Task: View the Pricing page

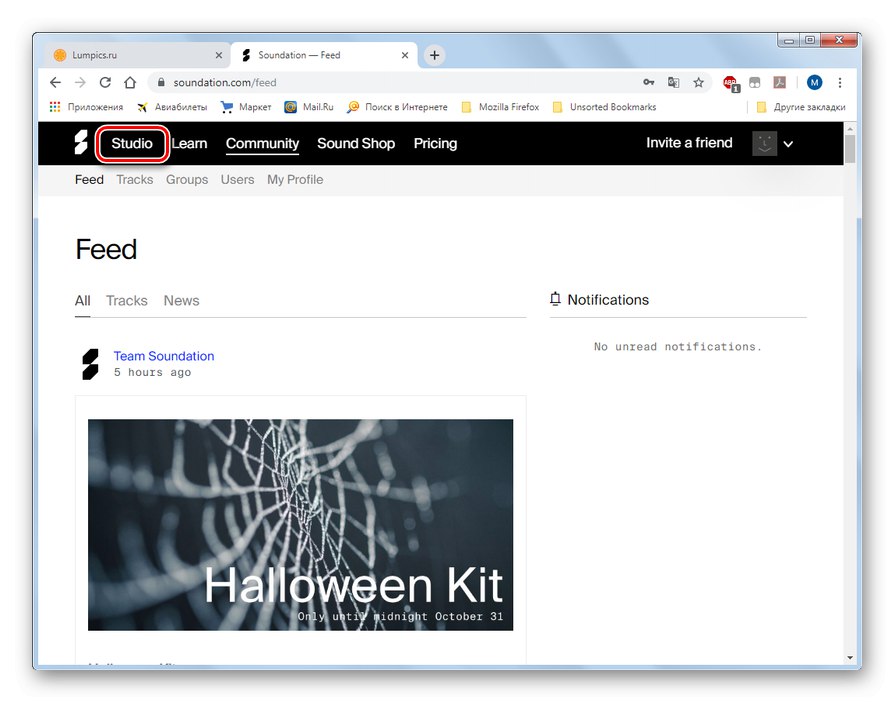Action: [436, 143]
